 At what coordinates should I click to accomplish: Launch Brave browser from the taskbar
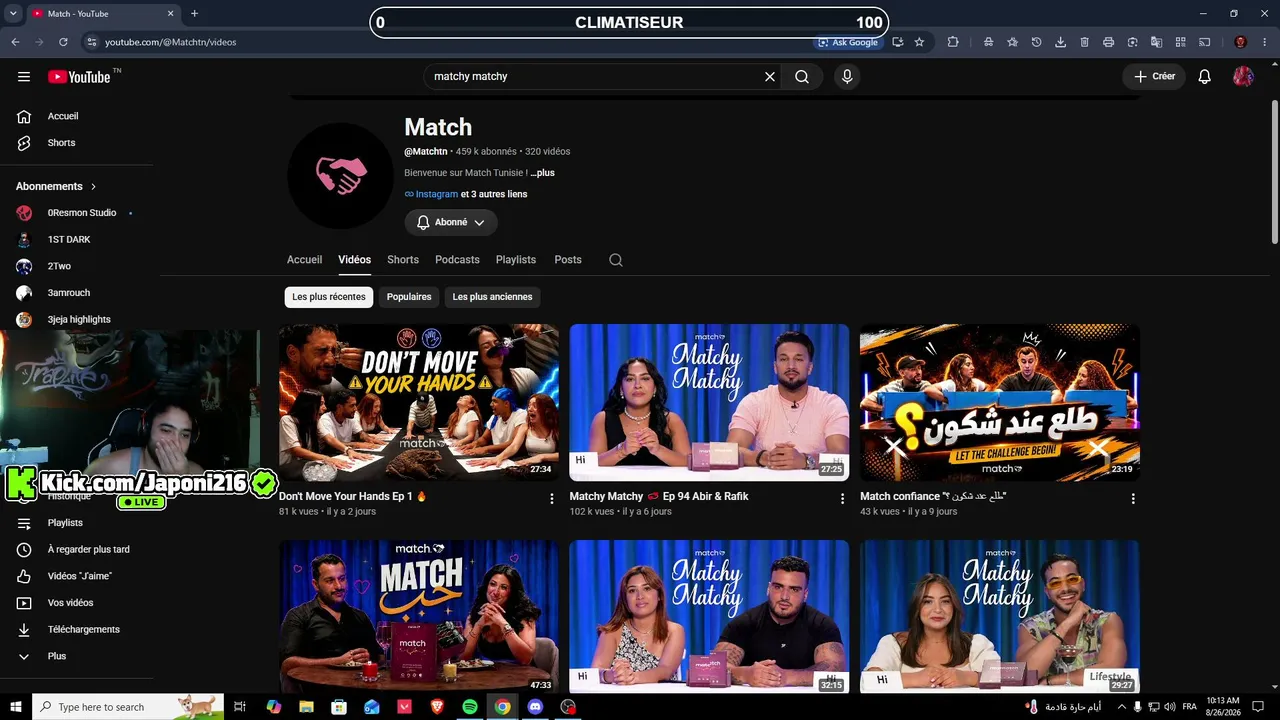(437, 707)
